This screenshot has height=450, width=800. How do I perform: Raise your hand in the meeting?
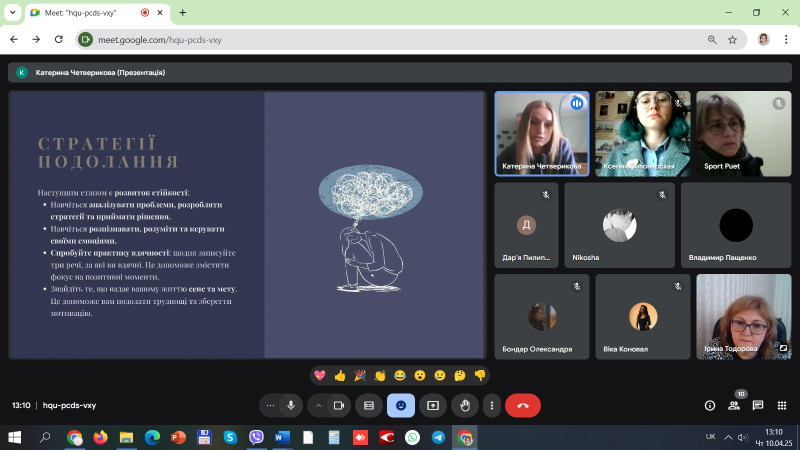pos(464,405)
